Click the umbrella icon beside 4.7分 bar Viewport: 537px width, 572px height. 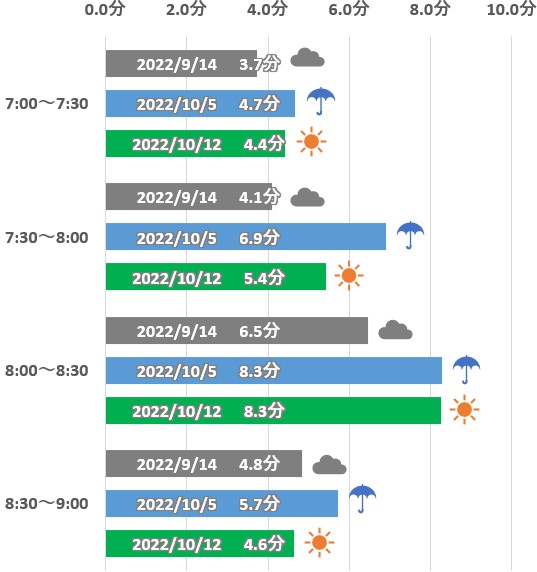click(x=321, y=101)
